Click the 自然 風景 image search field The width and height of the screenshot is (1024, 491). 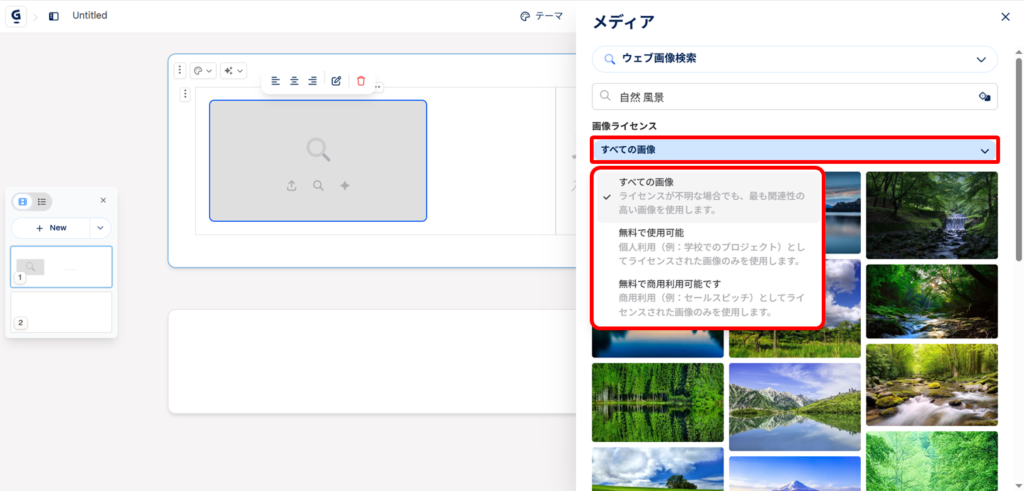(780, 97)
